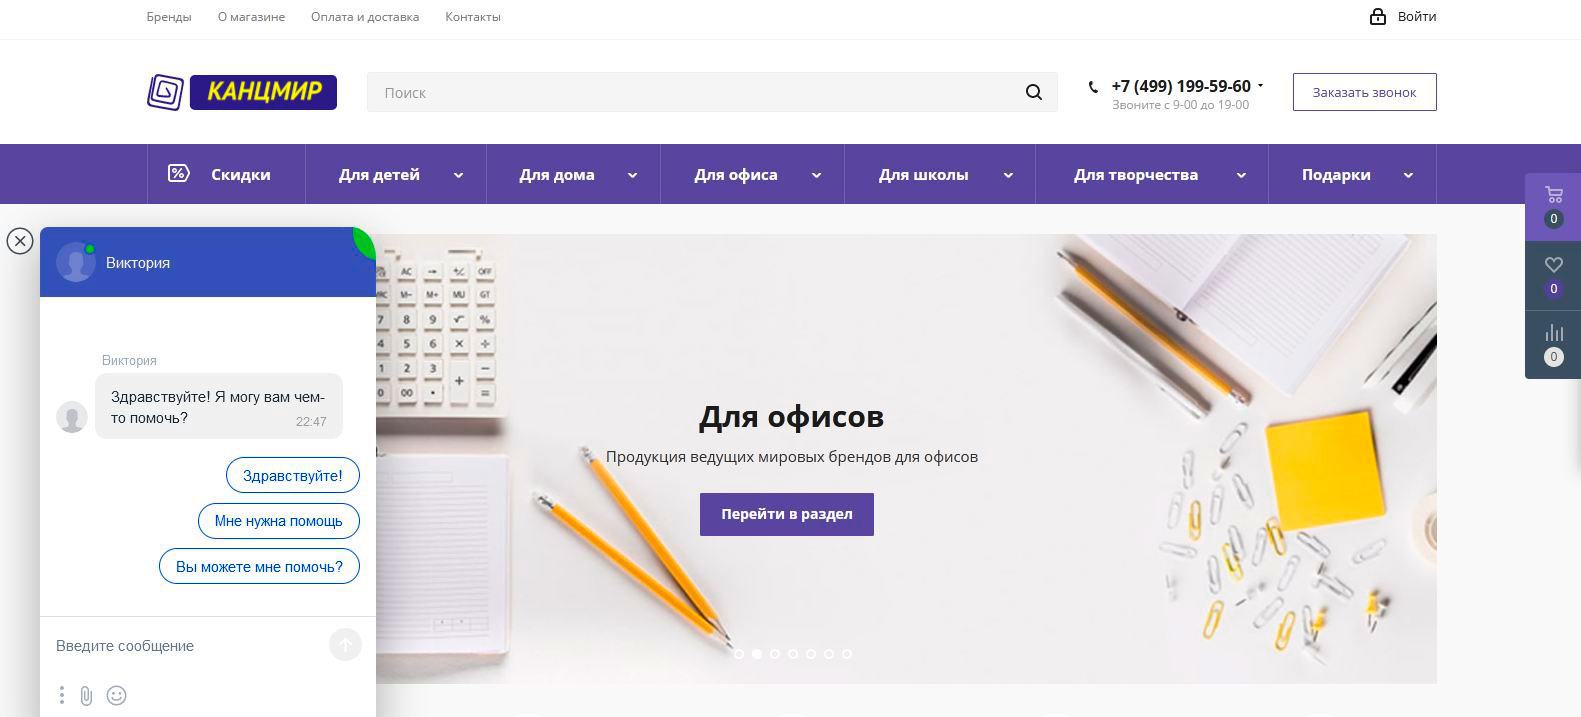
Task: Expand the Для офиса menu chevron
Action: [816, 175]
